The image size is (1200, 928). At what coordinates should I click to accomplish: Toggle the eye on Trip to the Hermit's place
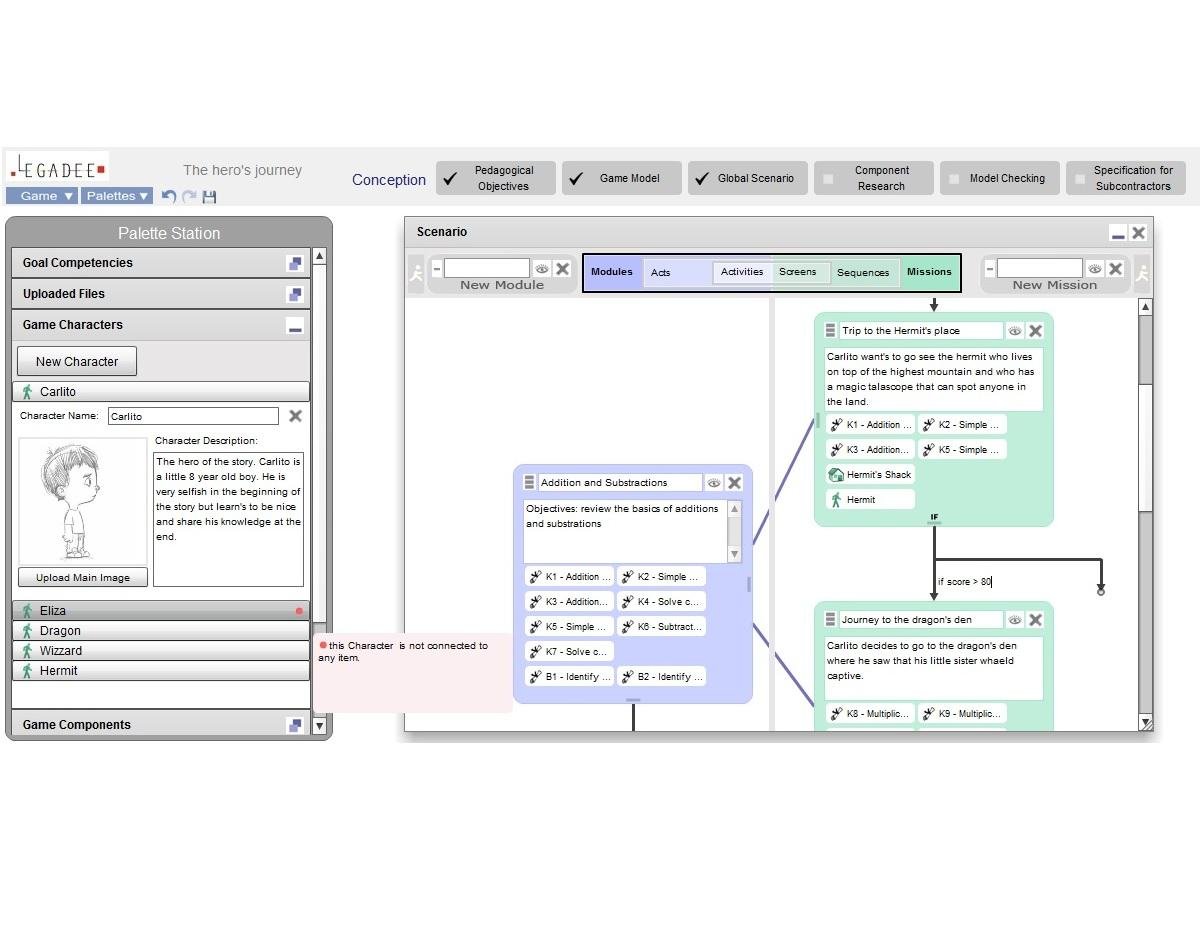(1015, 330)
